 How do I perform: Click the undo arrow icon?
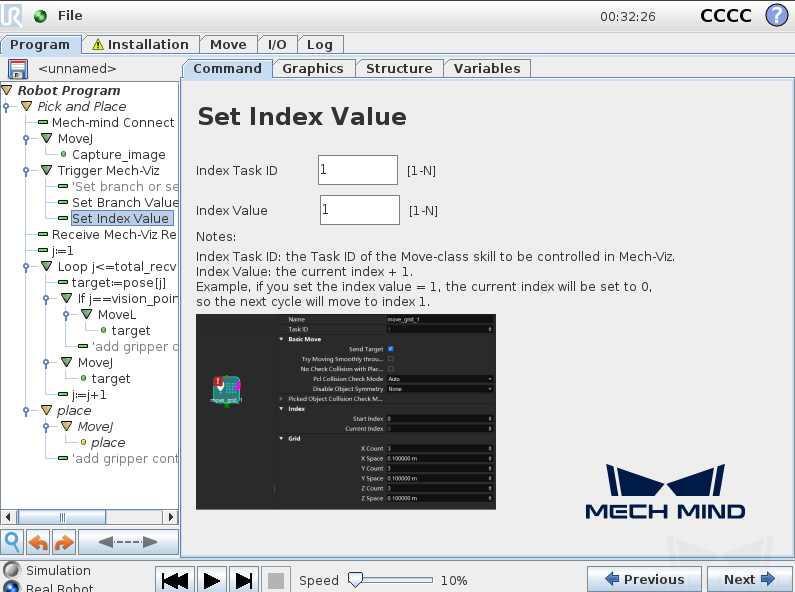(x=38, y=542)
